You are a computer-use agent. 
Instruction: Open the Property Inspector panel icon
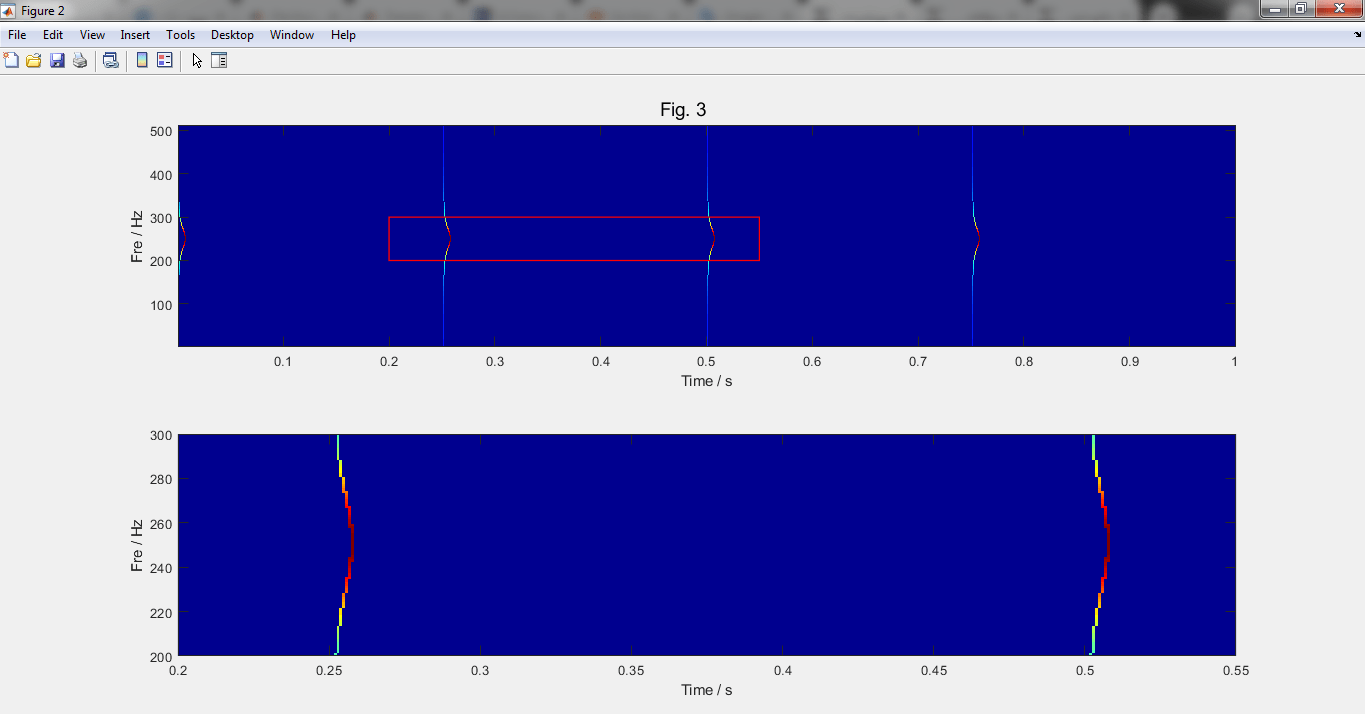[219, 60]
